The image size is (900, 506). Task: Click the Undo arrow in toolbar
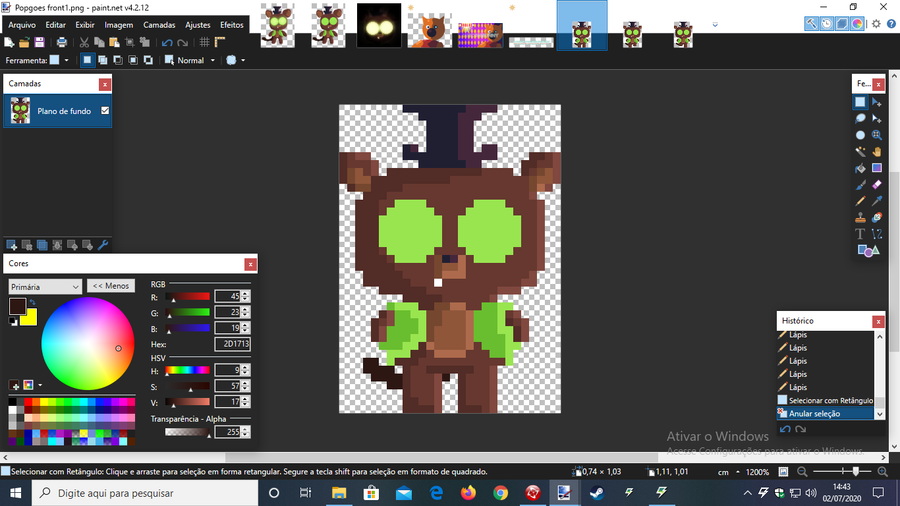point(166,42)
